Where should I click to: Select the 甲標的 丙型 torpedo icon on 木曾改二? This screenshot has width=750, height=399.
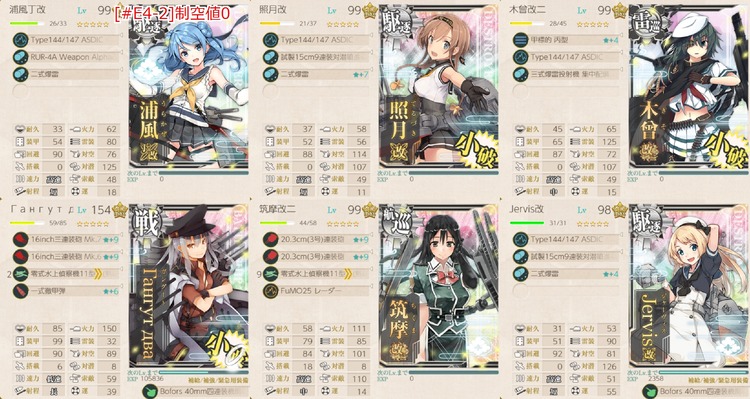[520, 40]
